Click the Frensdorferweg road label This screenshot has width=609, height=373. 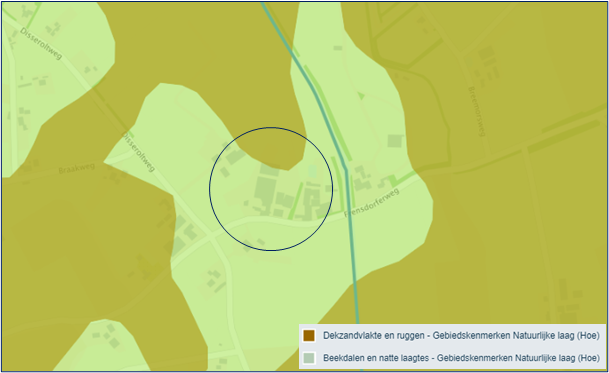(x=371, y=203)
